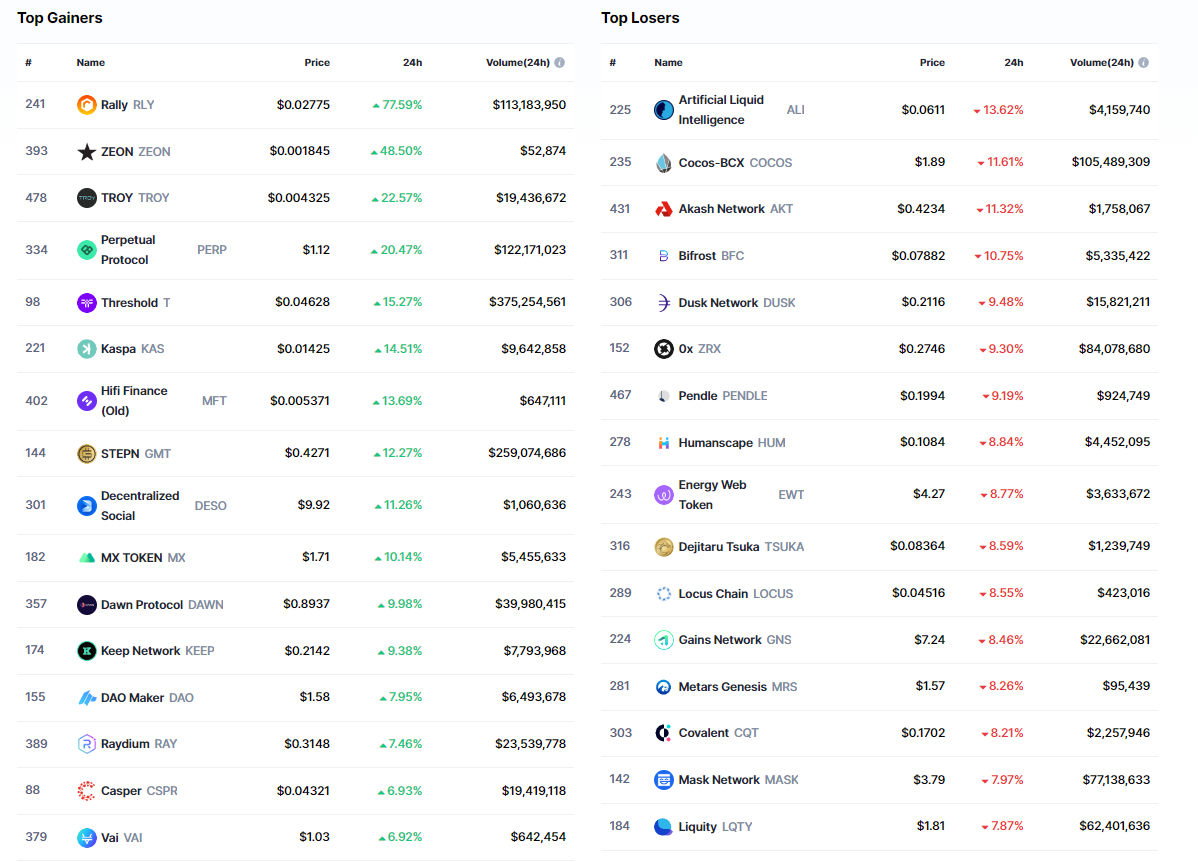Click the ZEON star logo icon
This screenshot has width=1198, height=862.
tap(87, 152)
